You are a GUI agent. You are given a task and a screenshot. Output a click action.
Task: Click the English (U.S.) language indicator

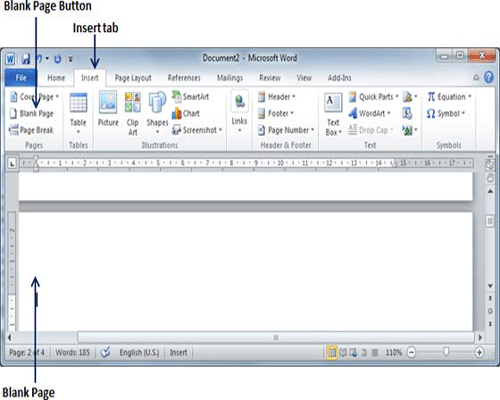coord(139,352)
